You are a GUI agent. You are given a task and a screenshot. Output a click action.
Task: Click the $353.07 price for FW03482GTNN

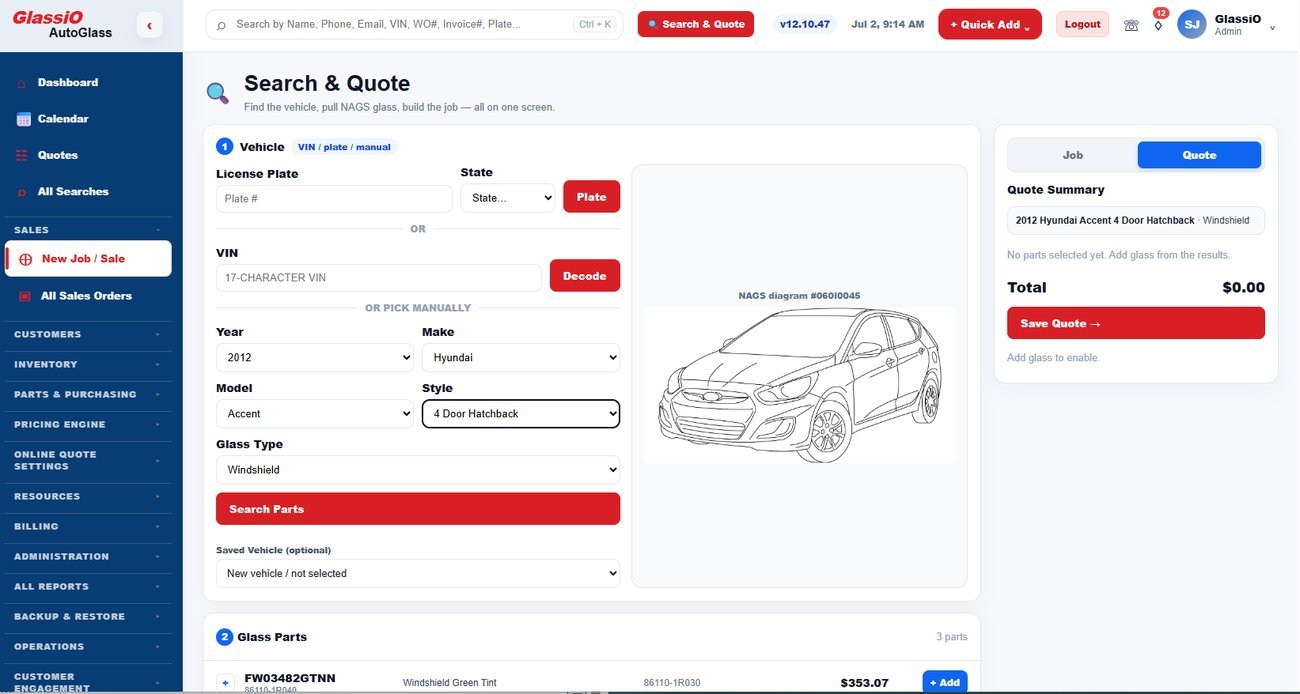pyautogui.click(x=864, y=683)
